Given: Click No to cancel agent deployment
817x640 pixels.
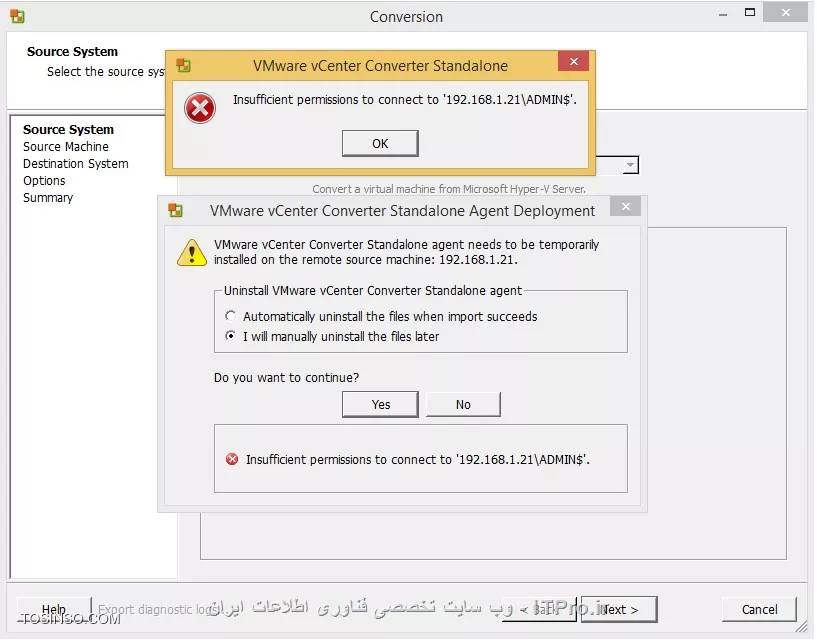Looking at the screenshot, I should click(463, 404).
